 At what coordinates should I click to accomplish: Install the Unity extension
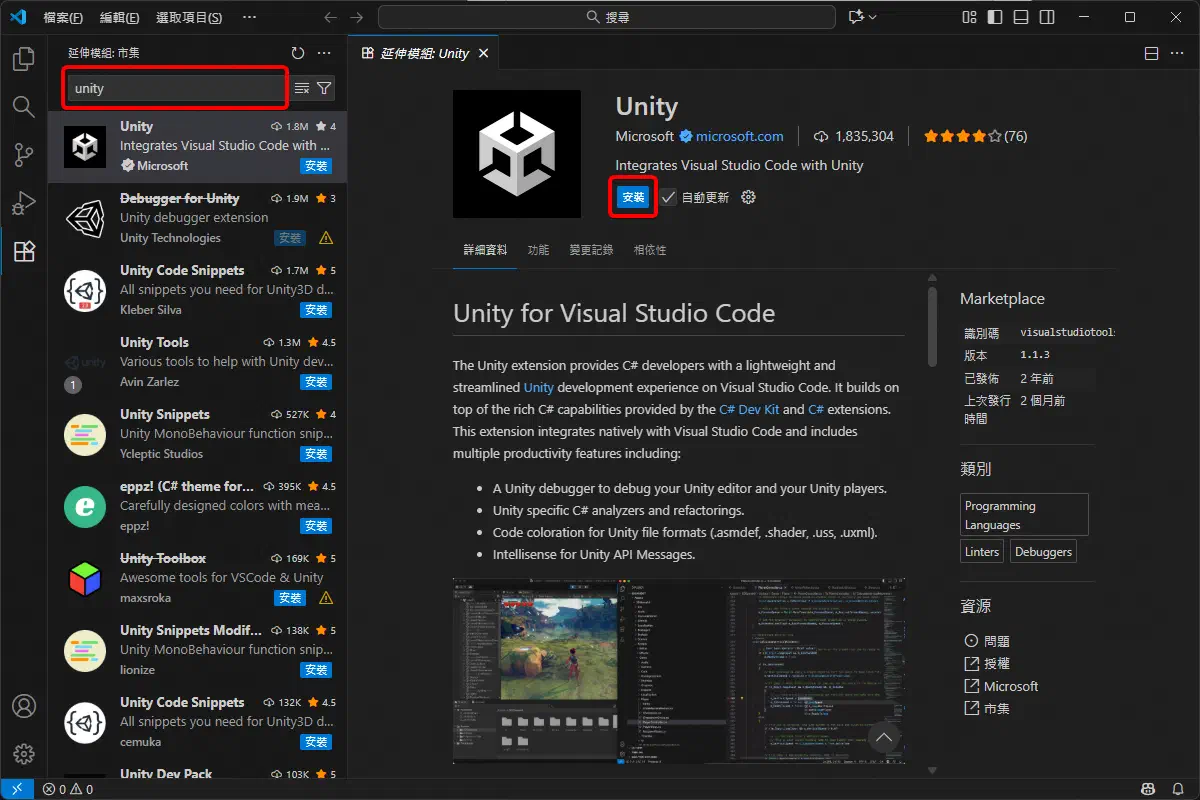632,197
